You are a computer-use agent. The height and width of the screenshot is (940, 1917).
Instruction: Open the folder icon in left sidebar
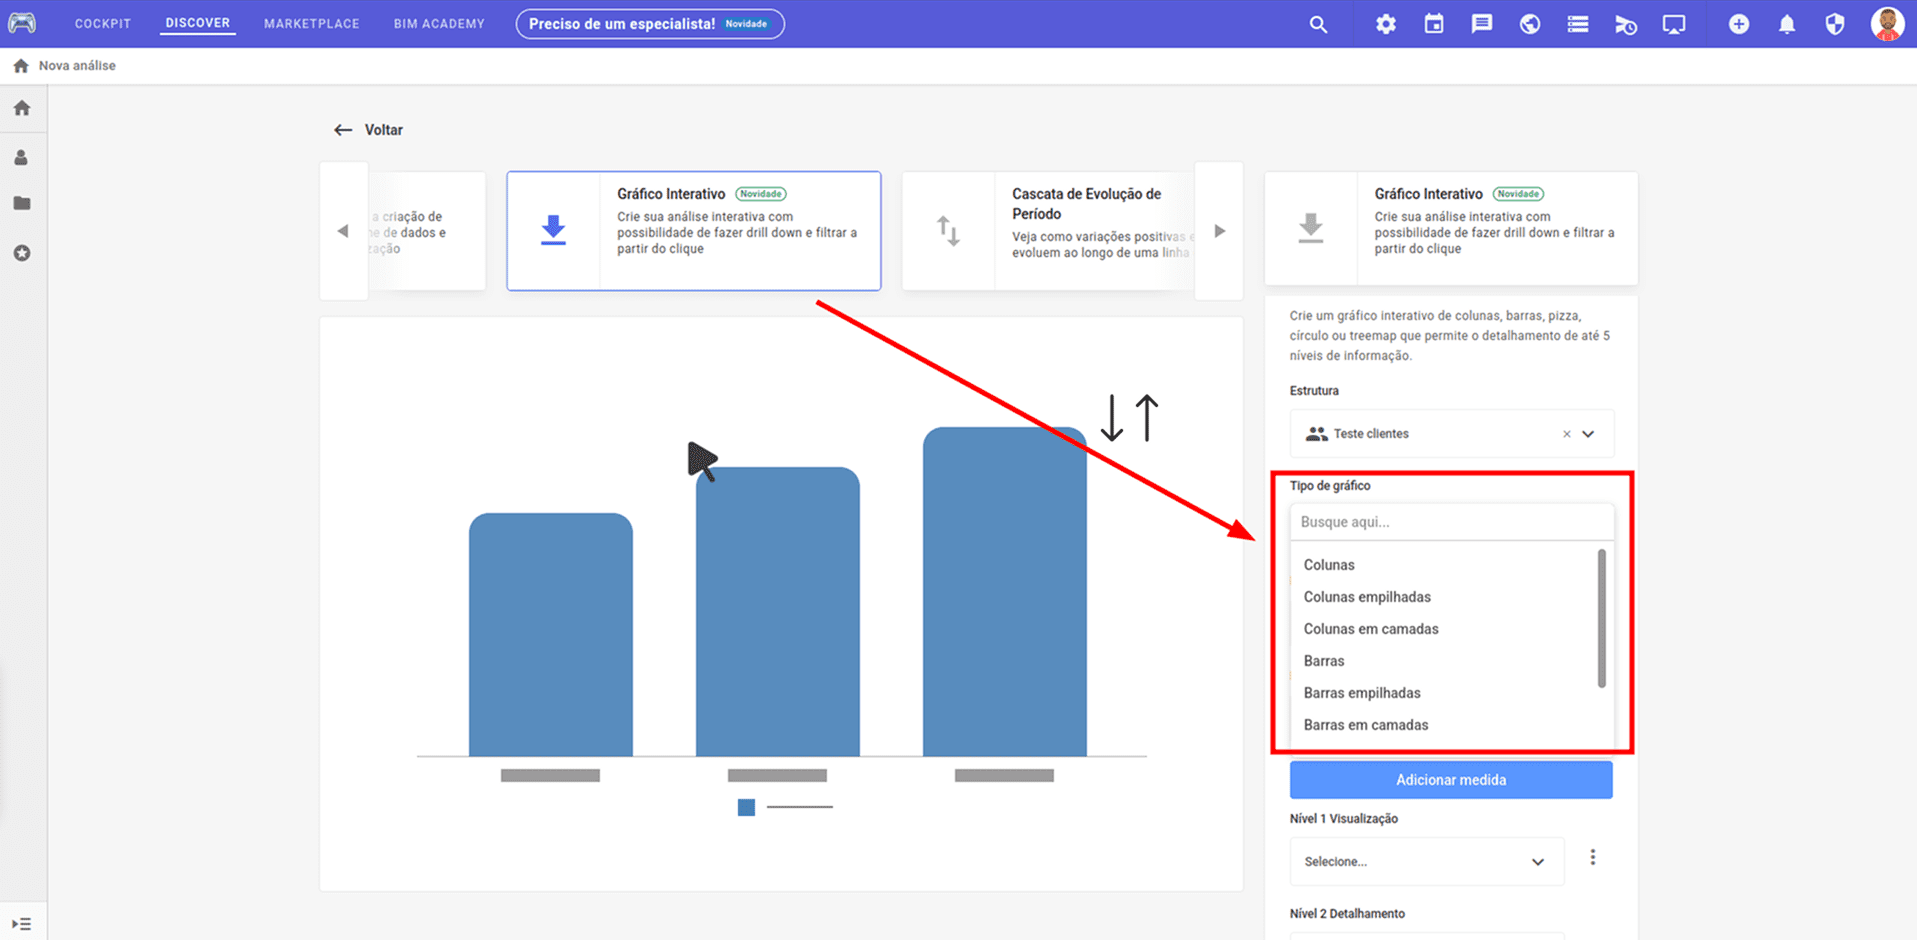22,203
